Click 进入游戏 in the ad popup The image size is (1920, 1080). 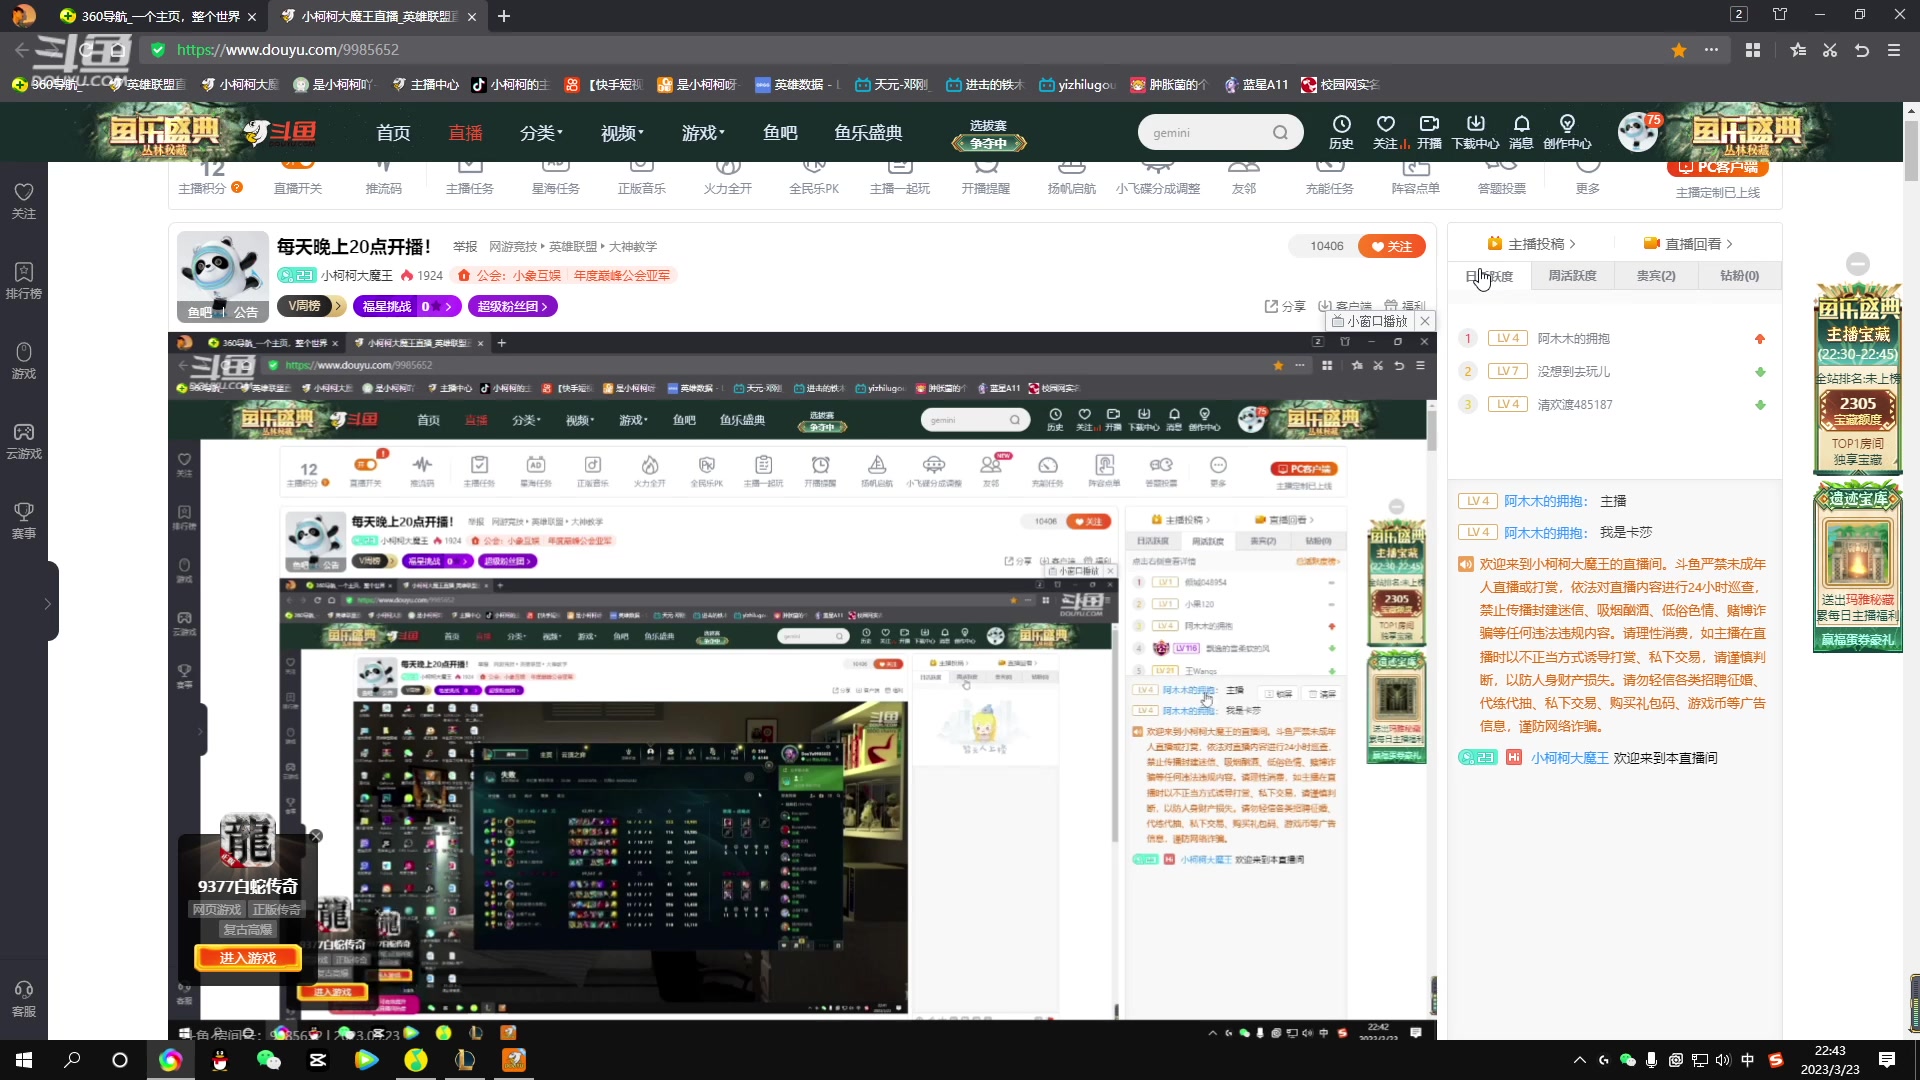click(247, 958)
